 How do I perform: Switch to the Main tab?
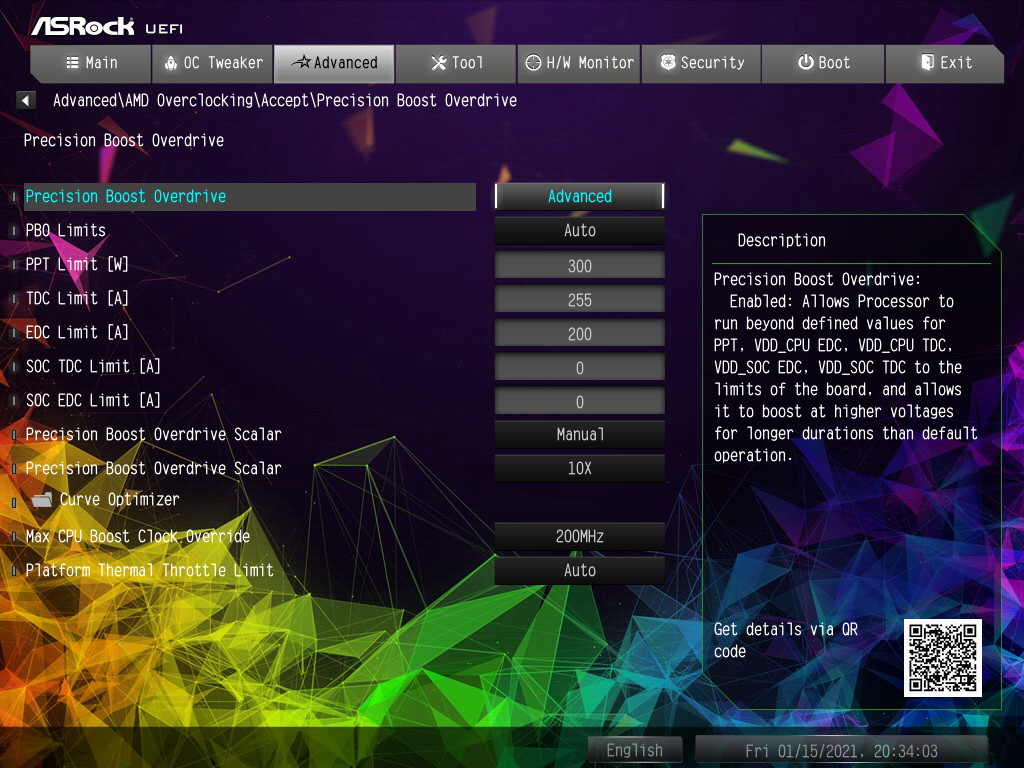91,63
